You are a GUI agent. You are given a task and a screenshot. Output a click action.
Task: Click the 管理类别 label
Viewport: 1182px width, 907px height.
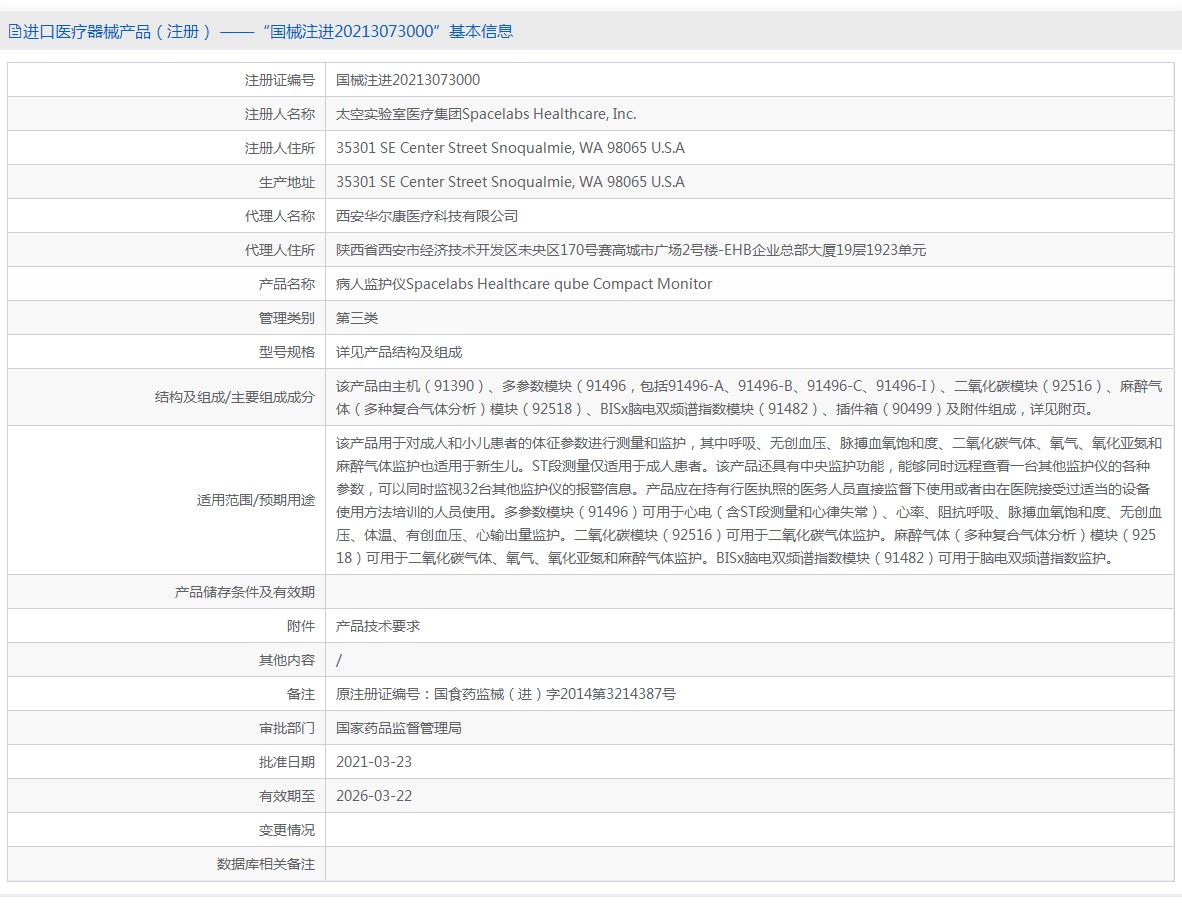[286, 317]
